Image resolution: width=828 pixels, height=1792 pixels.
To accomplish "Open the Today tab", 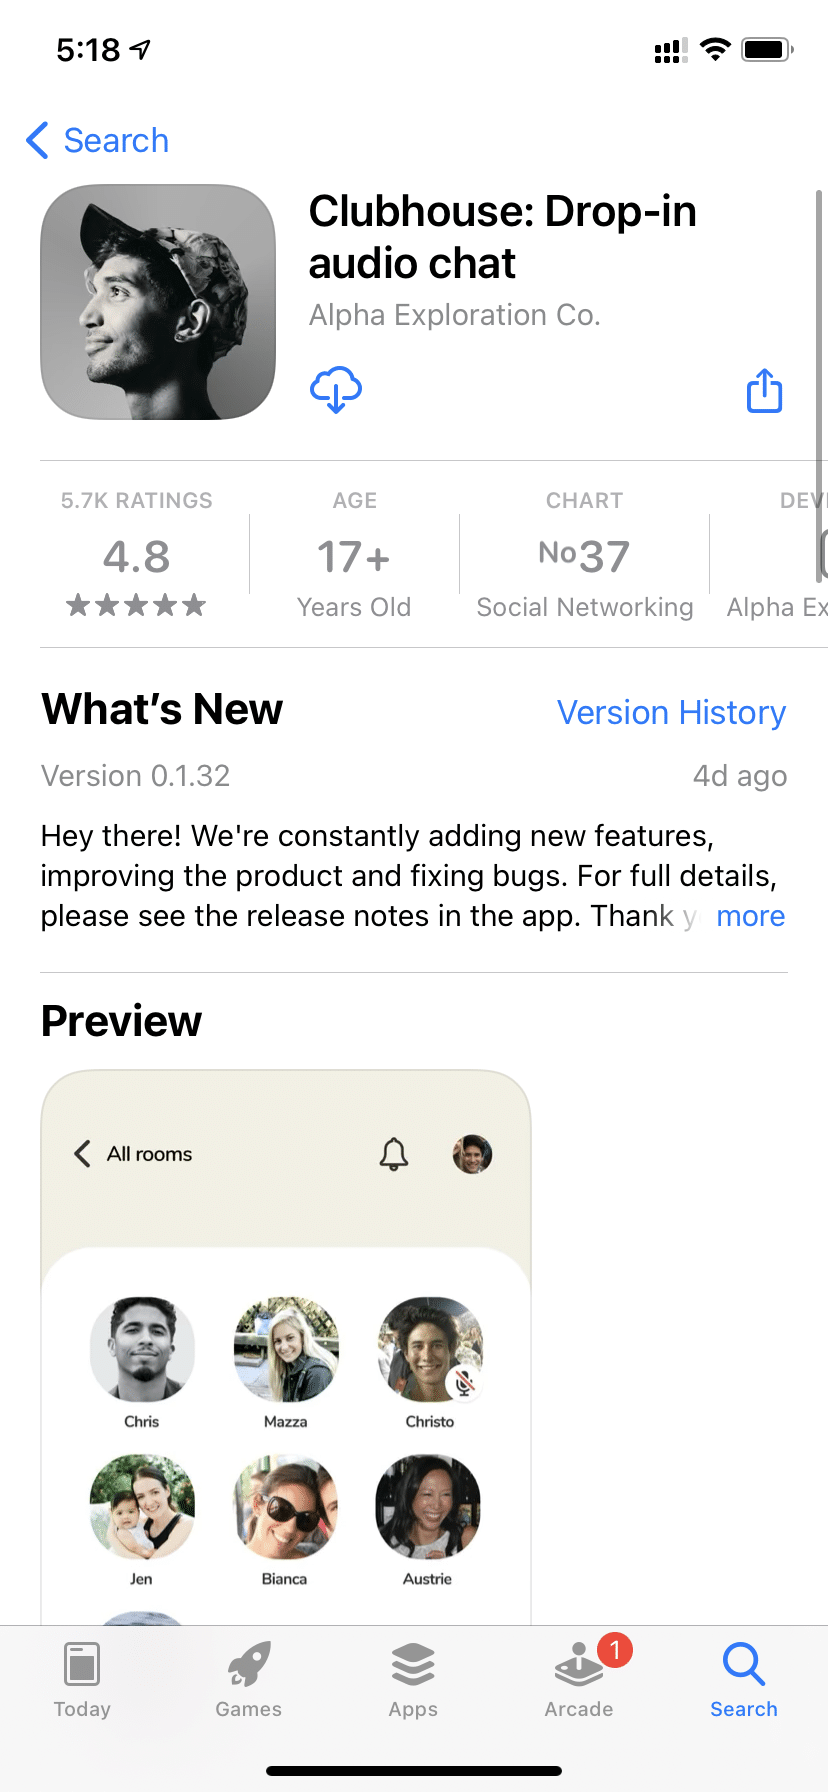I will tap(82, 1680).
